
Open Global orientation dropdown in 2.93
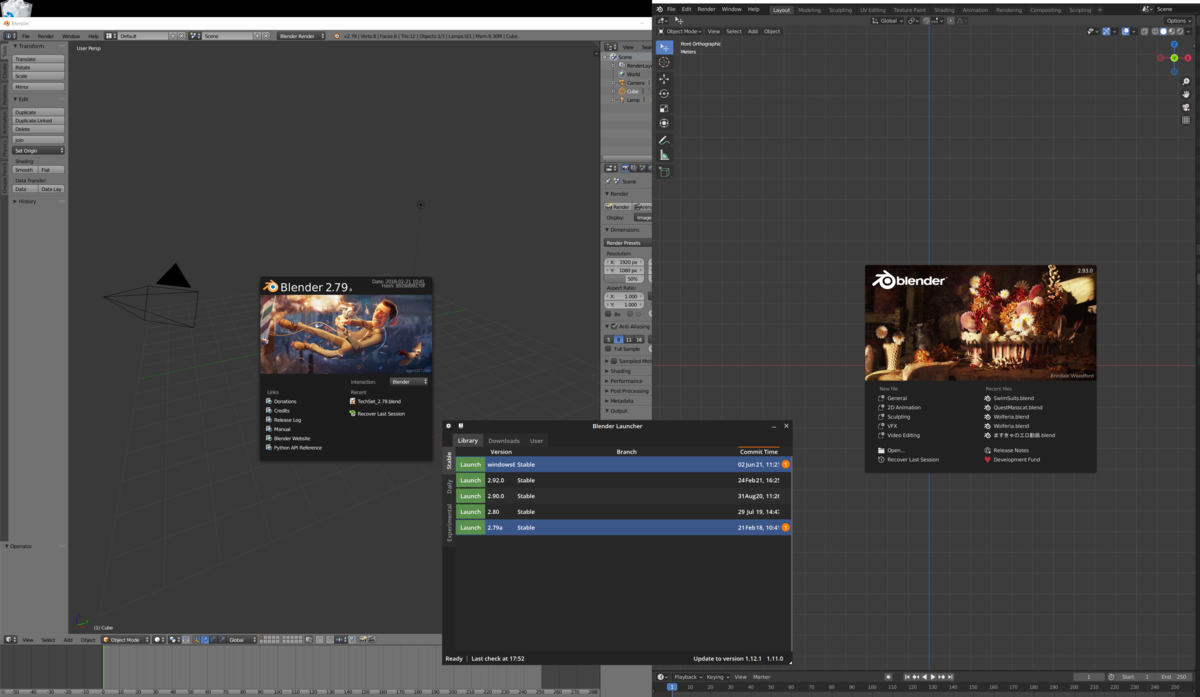[887, 21]
